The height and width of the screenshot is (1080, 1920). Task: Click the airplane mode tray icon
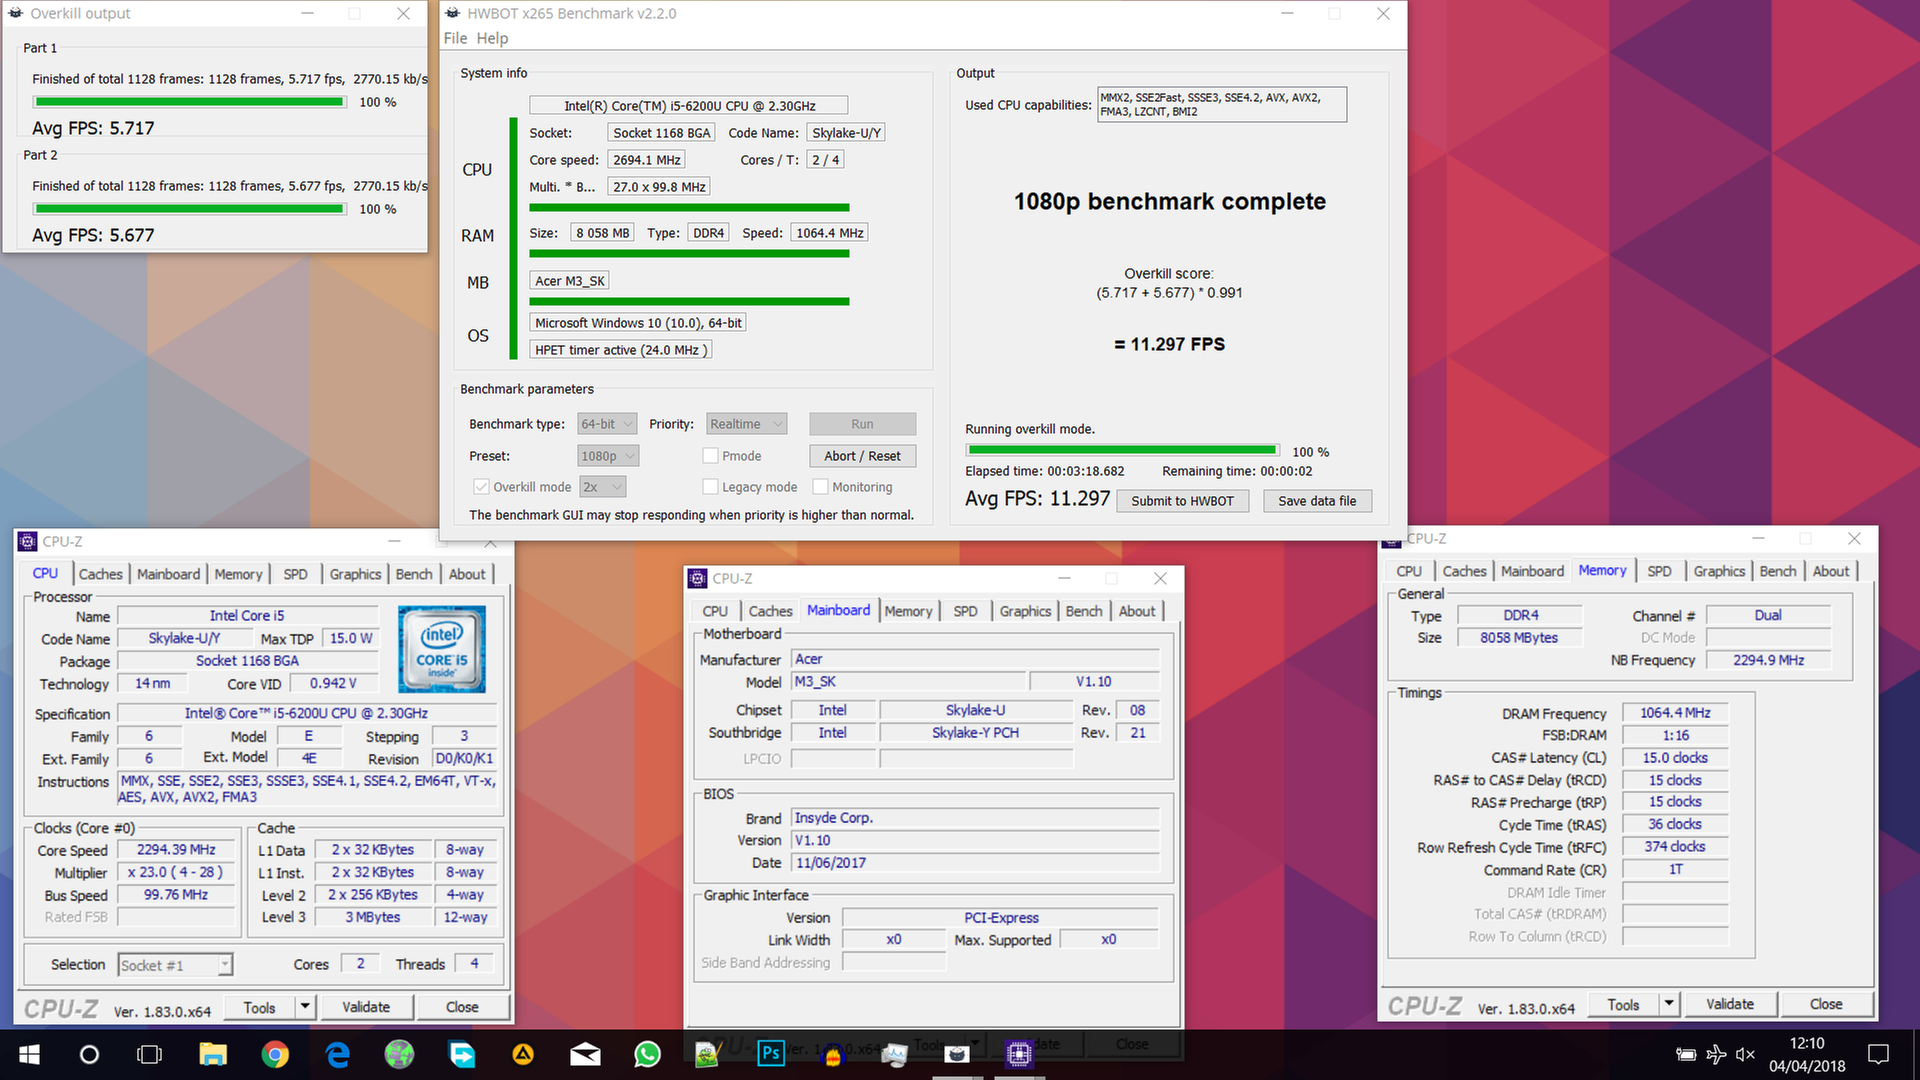pyautogui.click(x=1716, y=1054)
